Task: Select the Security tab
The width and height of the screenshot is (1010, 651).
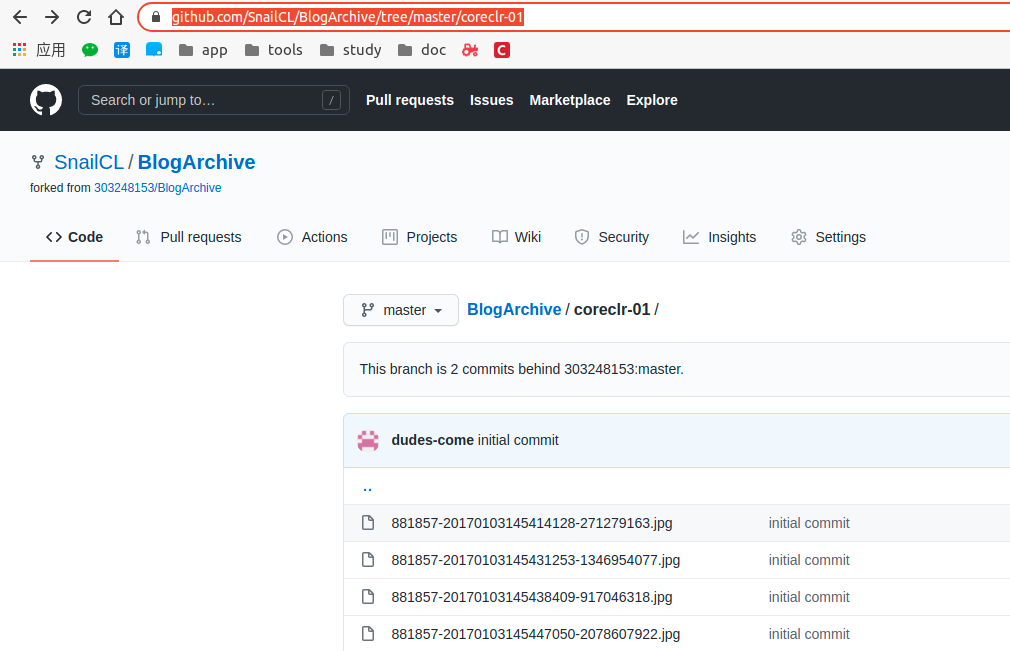Action: coord(611,237)
